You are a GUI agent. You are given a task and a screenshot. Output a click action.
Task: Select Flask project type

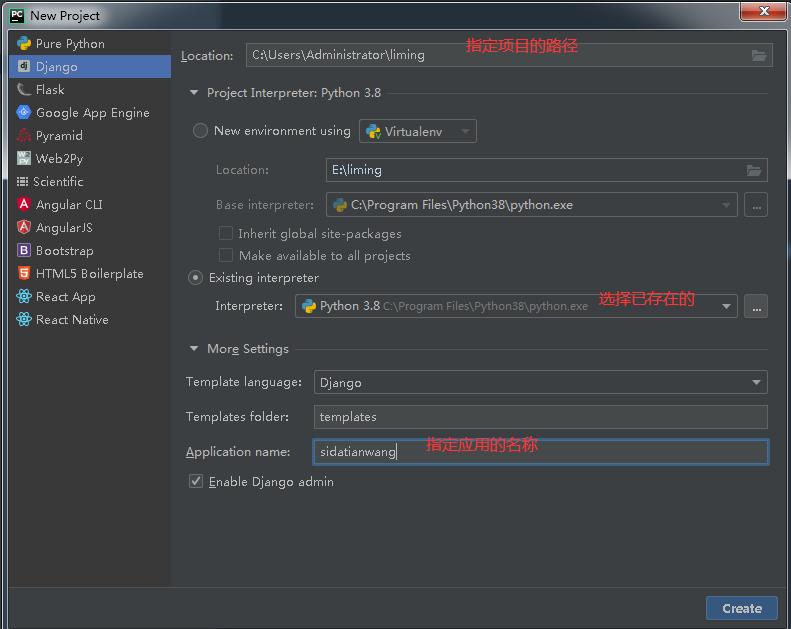pos(90,89)
